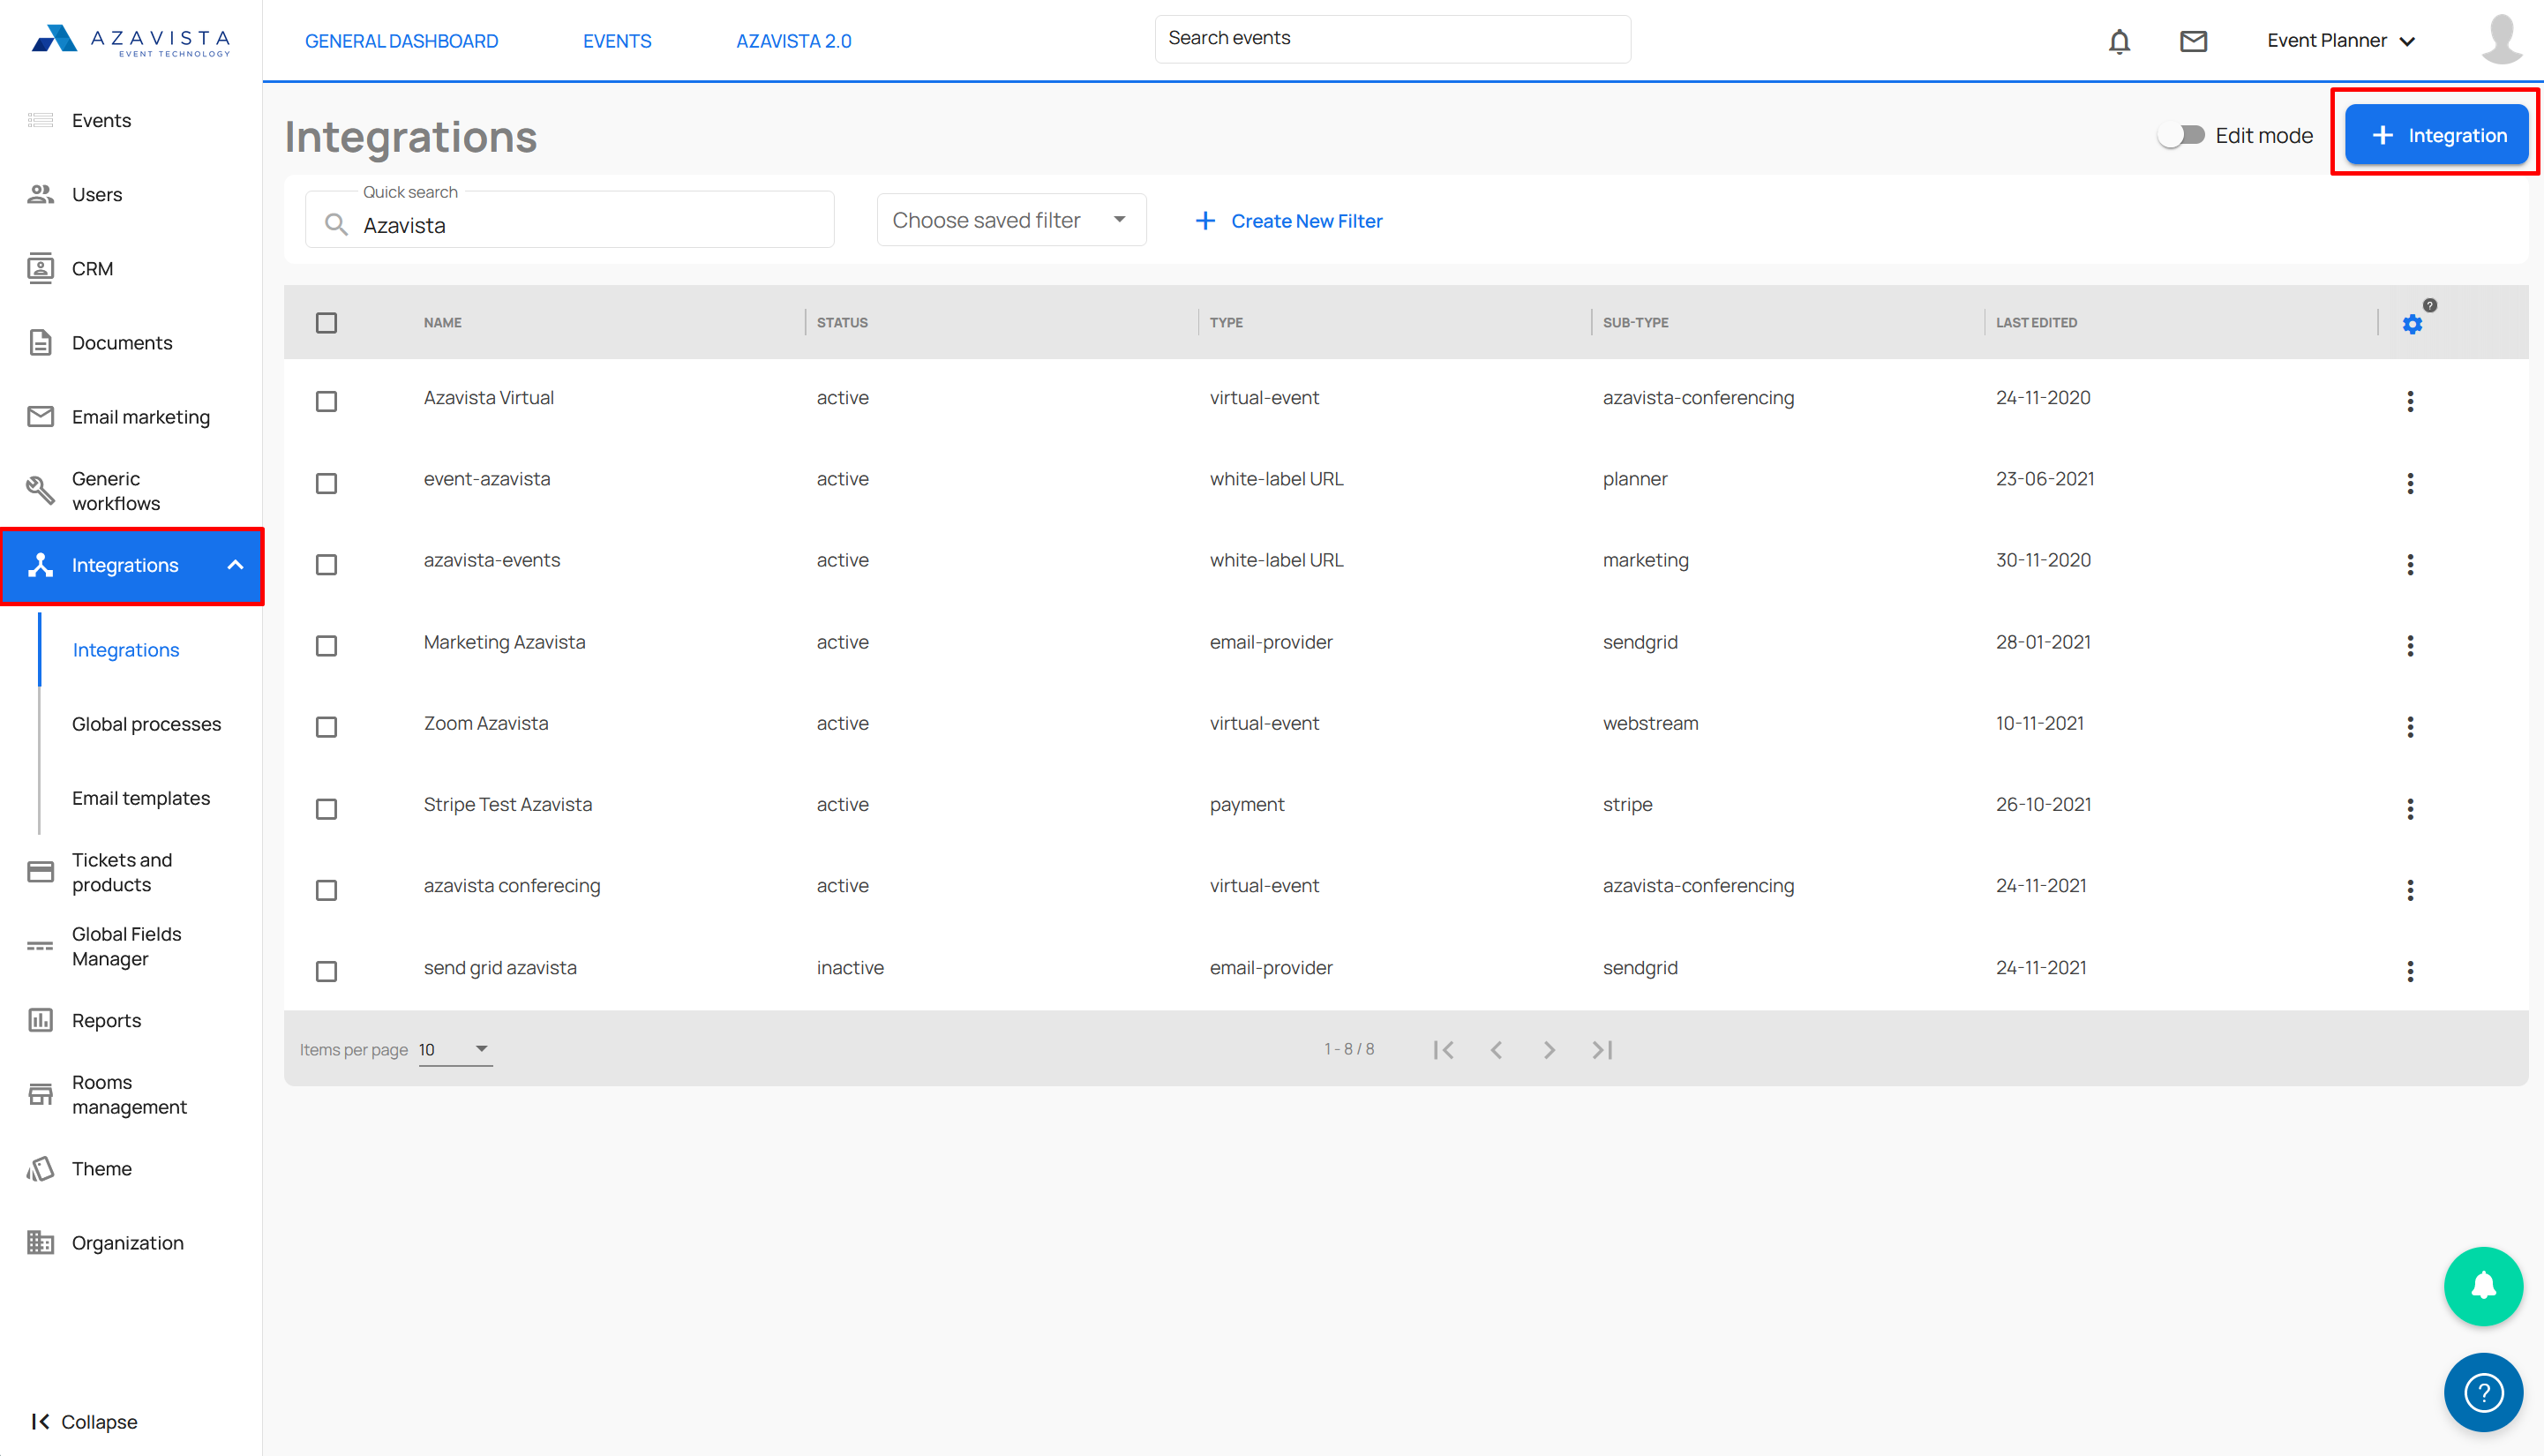Open actions menu for Zoom Azavista

(2410, 726)
